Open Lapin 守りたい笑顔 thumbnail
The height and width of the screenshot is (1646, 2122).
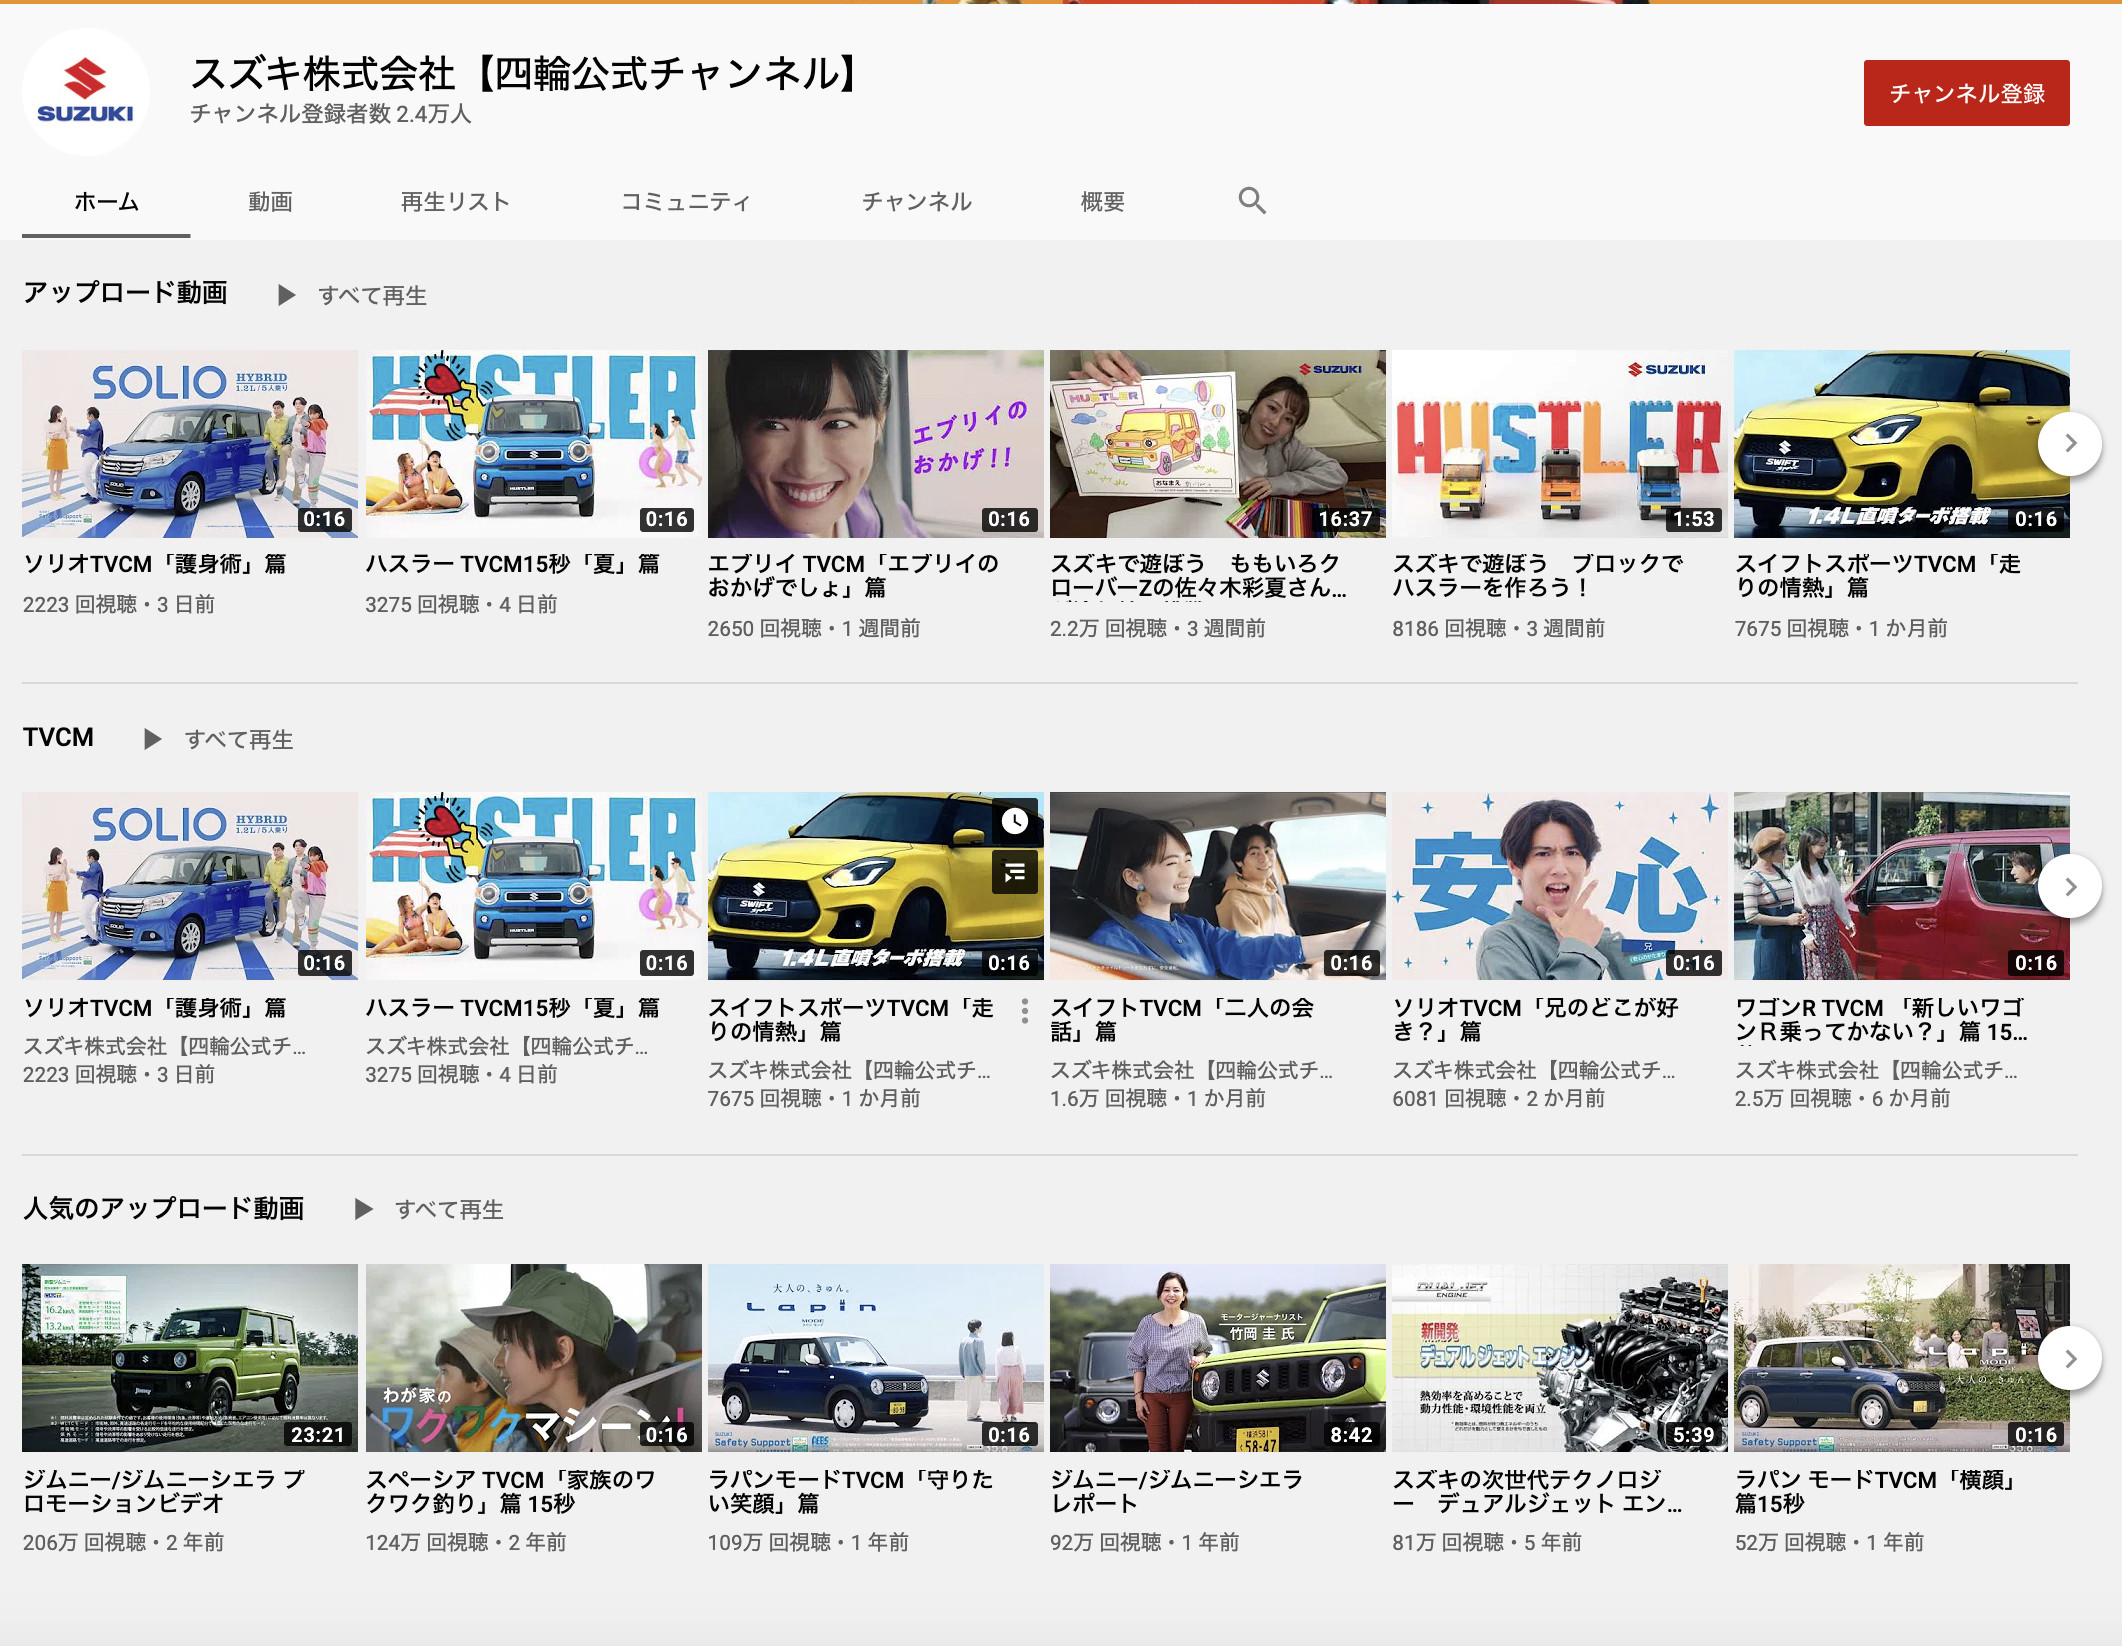pyautogui.click(x=875, y=1358)
